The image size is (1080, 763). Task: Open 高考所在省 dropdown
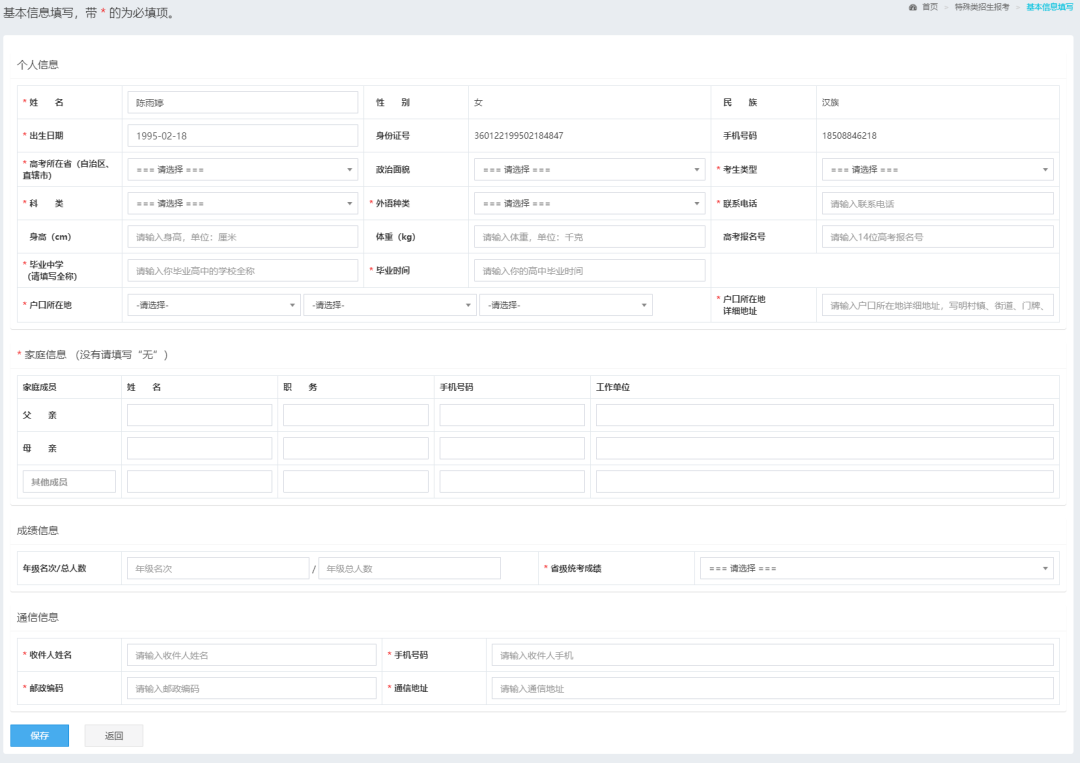(242, 169)
